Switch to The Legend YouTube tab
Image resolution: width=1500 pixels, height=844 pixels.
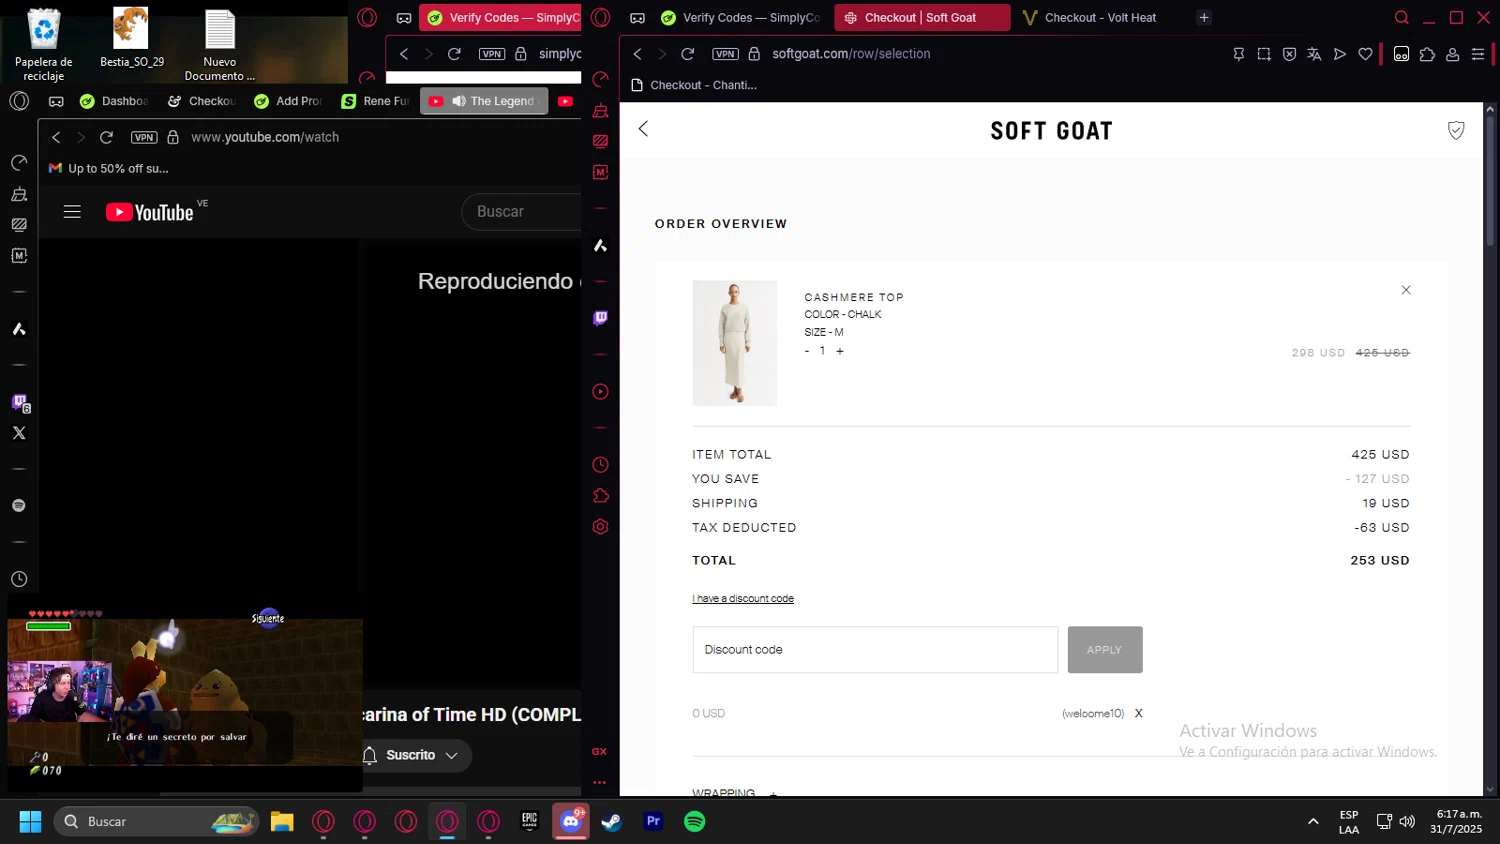484,101
